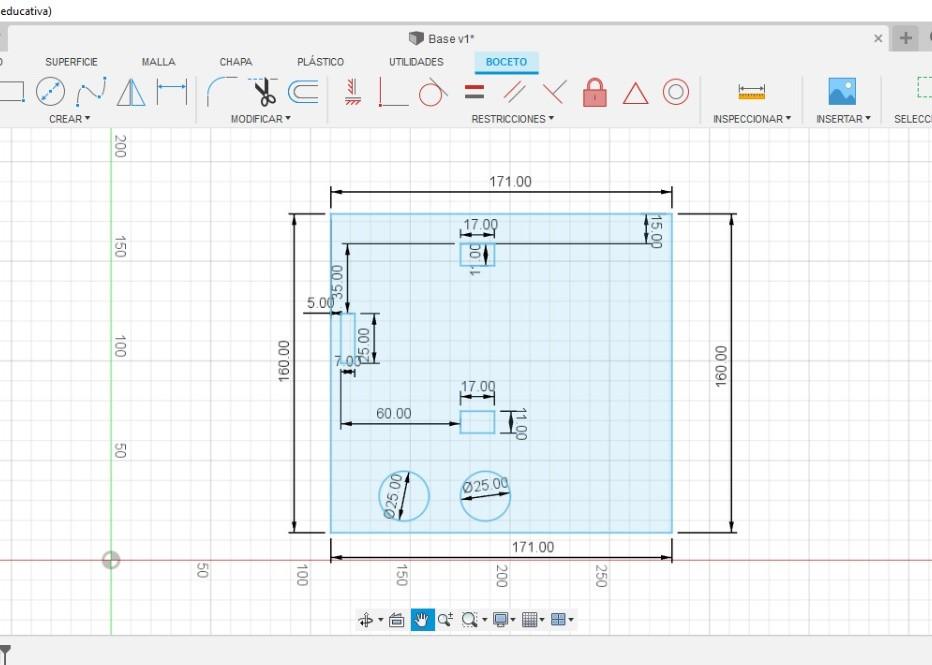Click the right 160.00 height dimension
The width and height of the screenshot is (932, 665).
coord(720,366)
